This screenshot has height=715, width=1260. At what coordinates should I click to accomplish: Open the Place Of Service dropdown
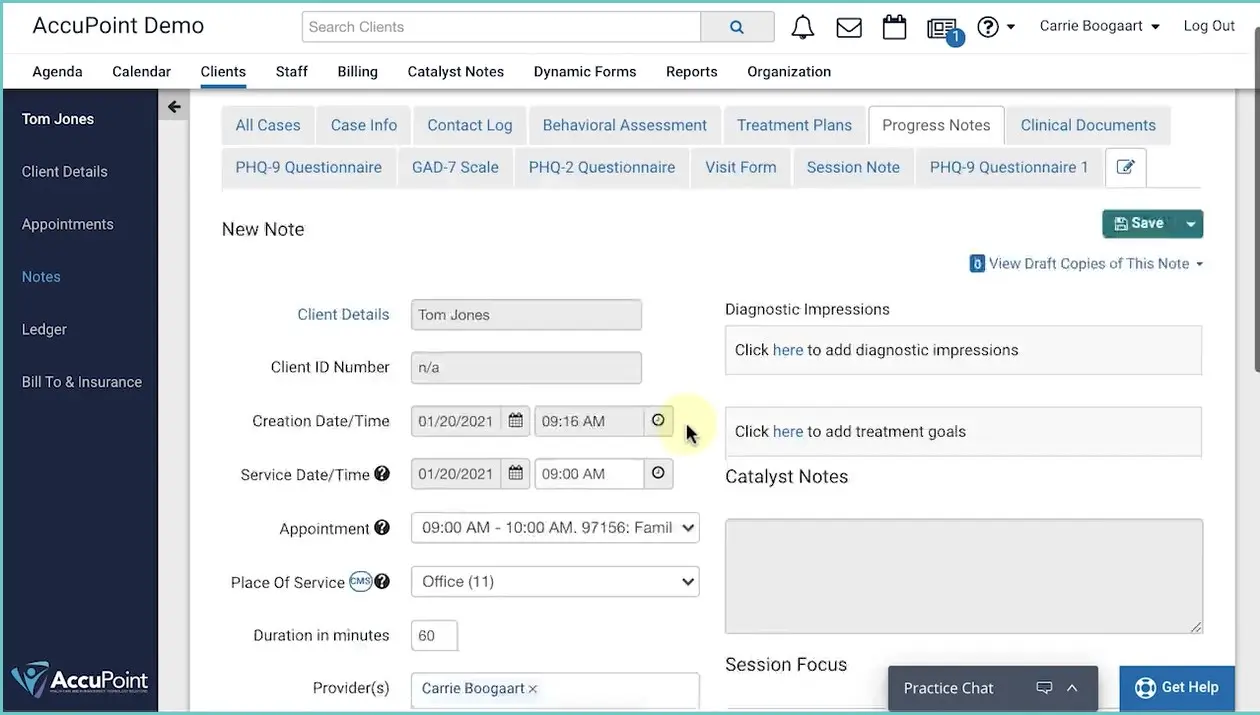point(554,581)
